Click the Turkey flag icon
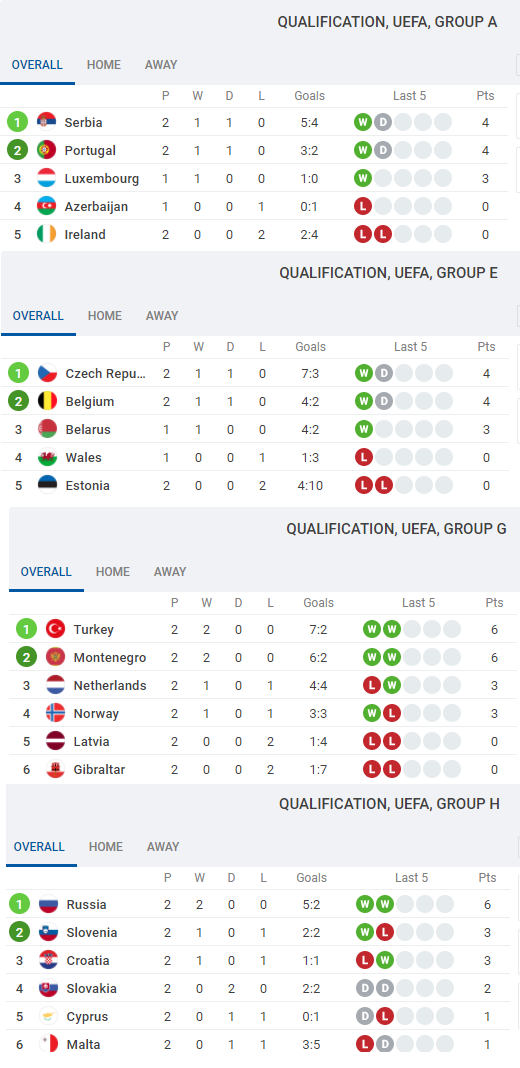 [x=55, y=629]
